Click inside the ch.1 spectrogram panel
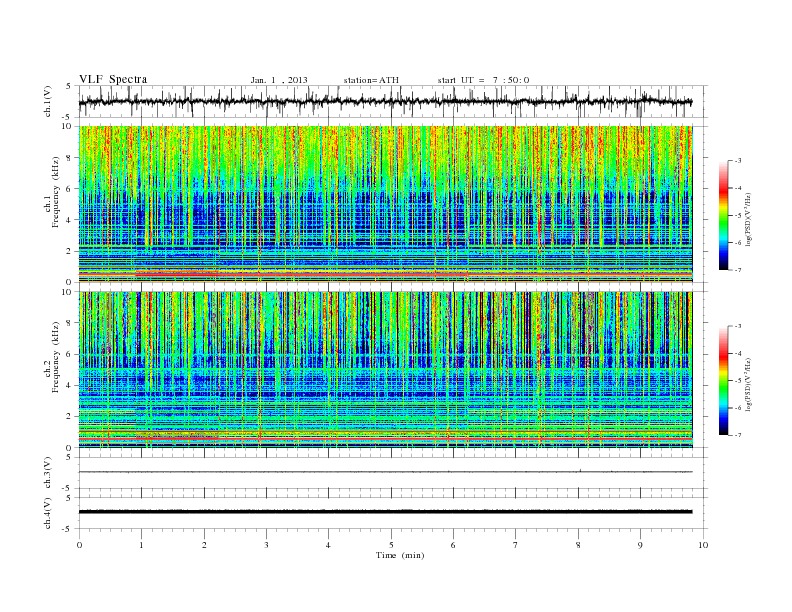 click(385, 204)
